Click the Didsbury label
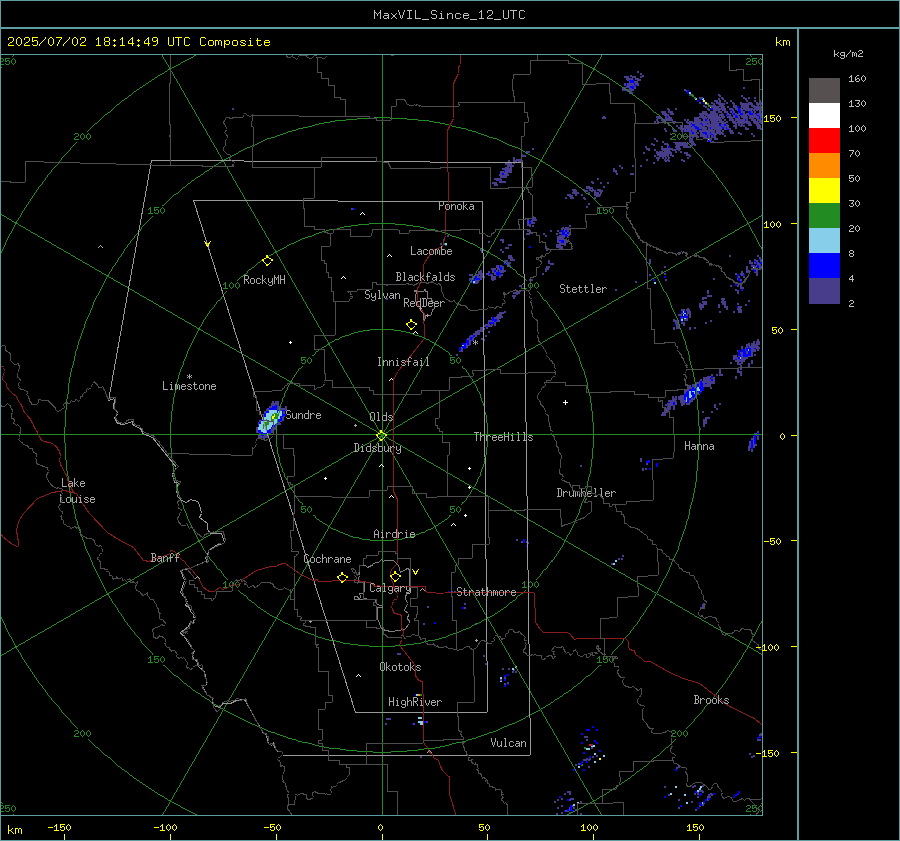 click(x=377, y=448)
